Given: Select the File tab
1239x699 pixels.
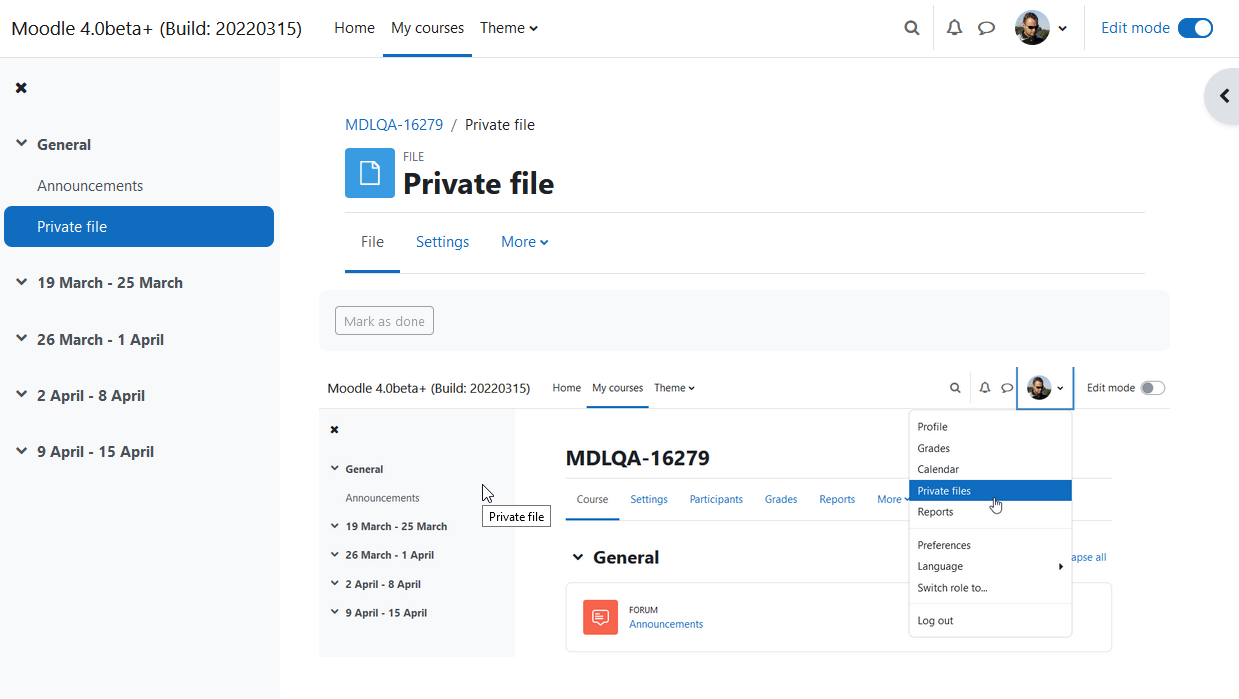Looking at the screenshot, I should pos(372,242).
